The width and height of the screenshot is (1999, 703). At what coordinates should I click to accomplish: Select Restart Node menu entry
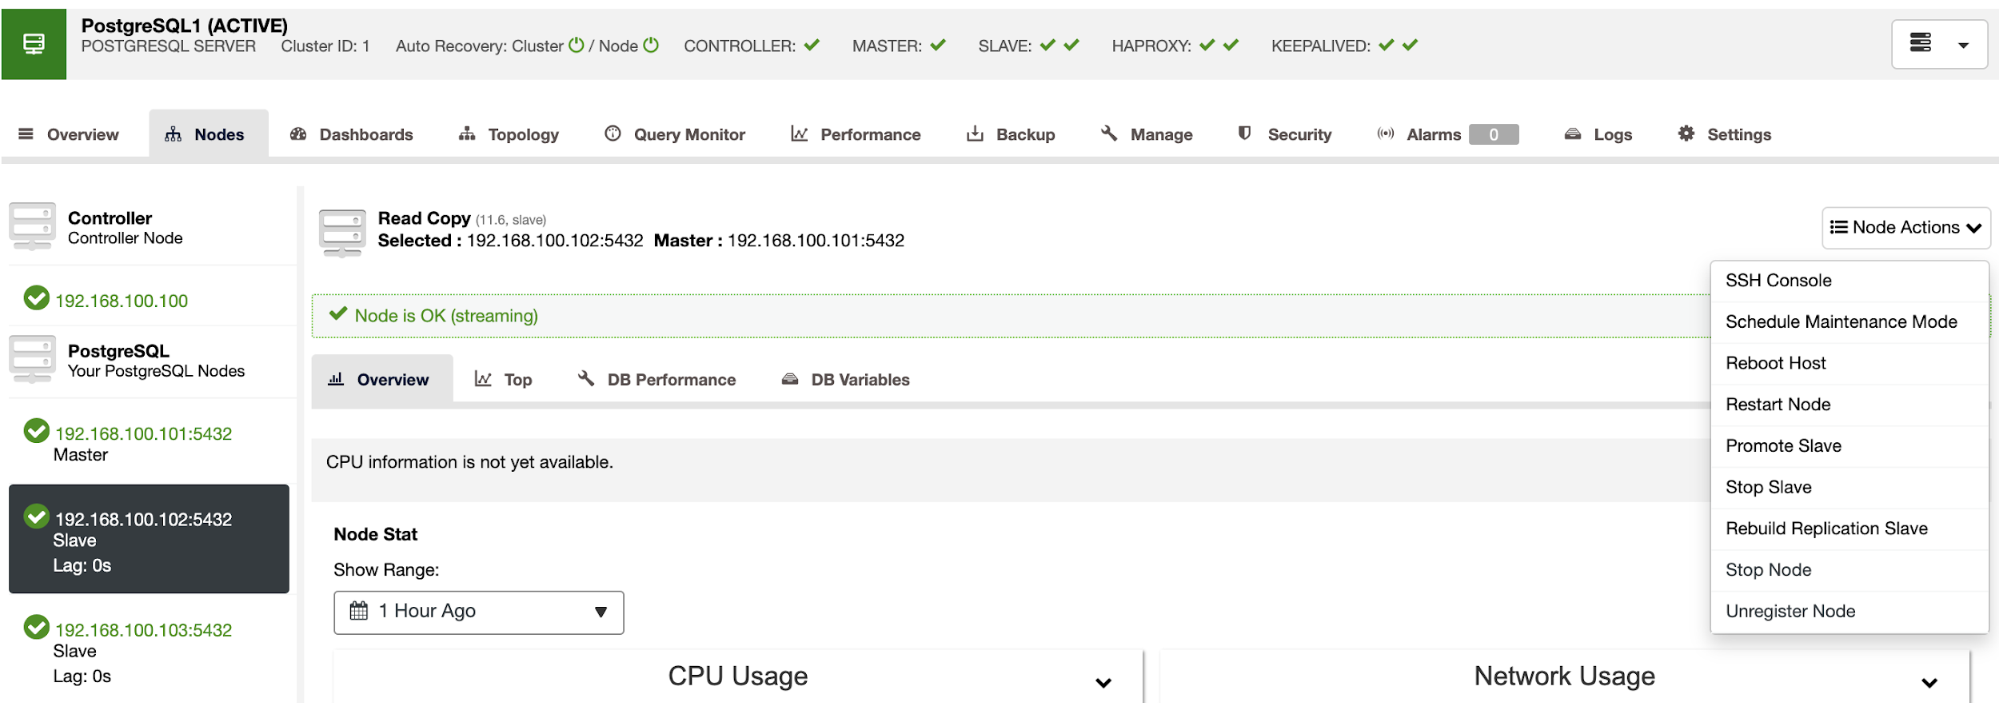(1849, 404)
